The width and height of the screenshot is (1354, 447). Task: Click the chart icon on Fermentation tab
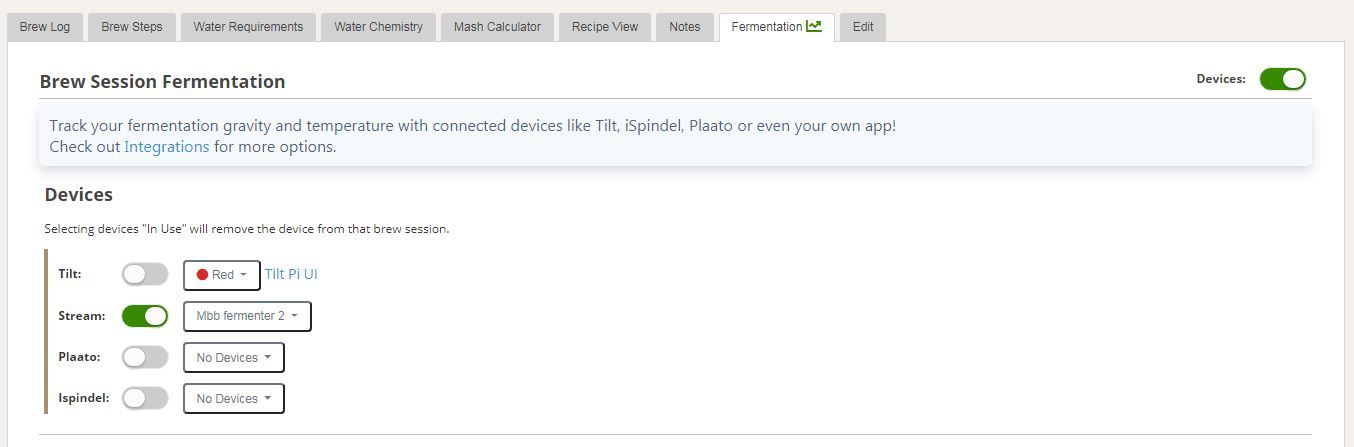814,26
